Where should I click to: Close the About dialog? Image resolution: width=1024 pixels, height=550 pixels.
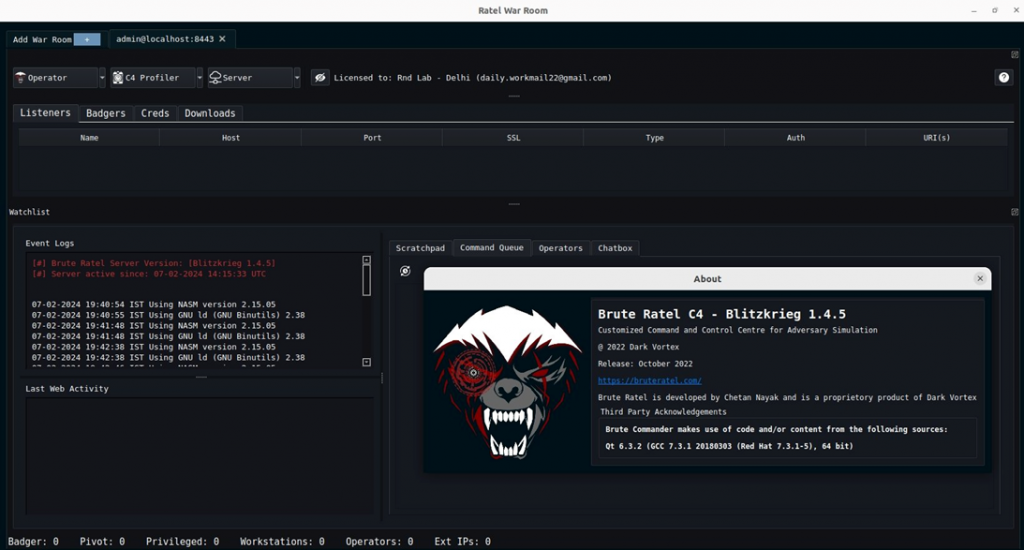tap(980, 278)
